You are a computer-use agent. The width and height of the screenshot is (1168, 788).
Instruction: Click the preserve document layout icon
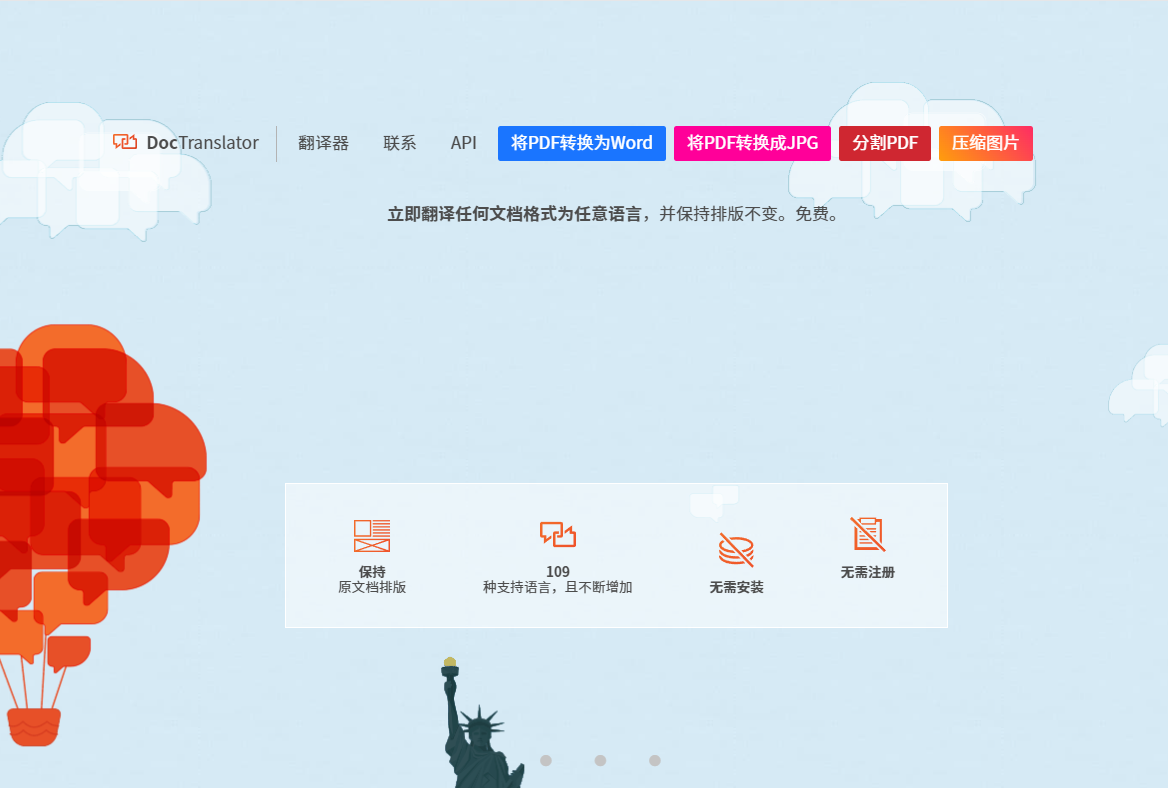[x=372, y=535]
